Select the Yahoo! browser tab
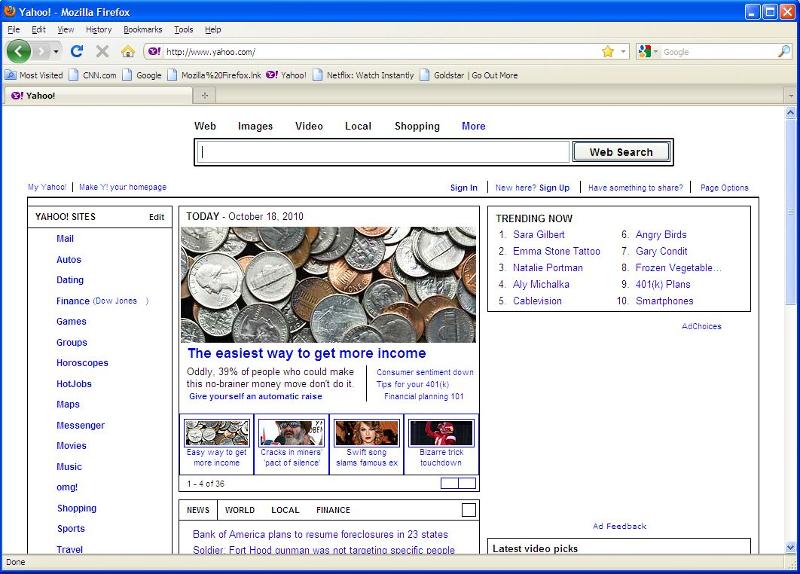Viewport: 800px width, 574px height. coord(98,95)
